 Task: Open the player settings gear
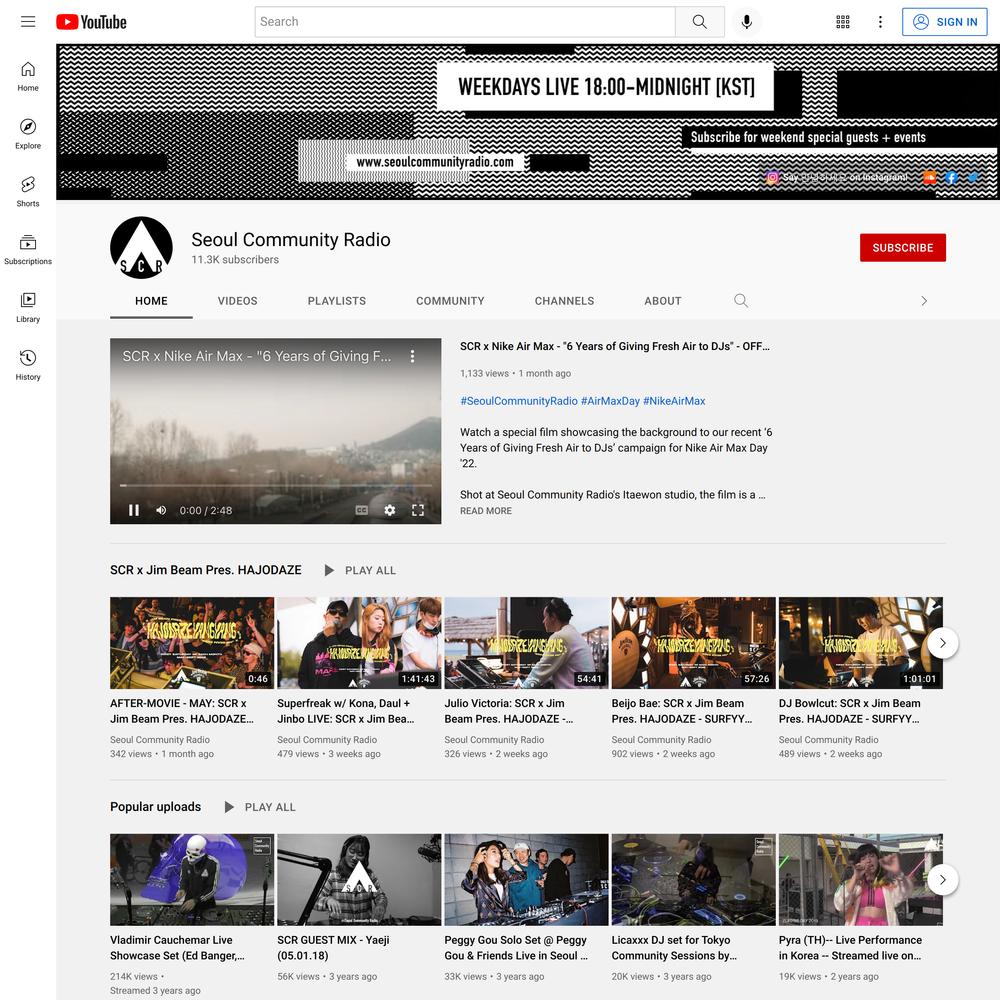pos(390,510)
